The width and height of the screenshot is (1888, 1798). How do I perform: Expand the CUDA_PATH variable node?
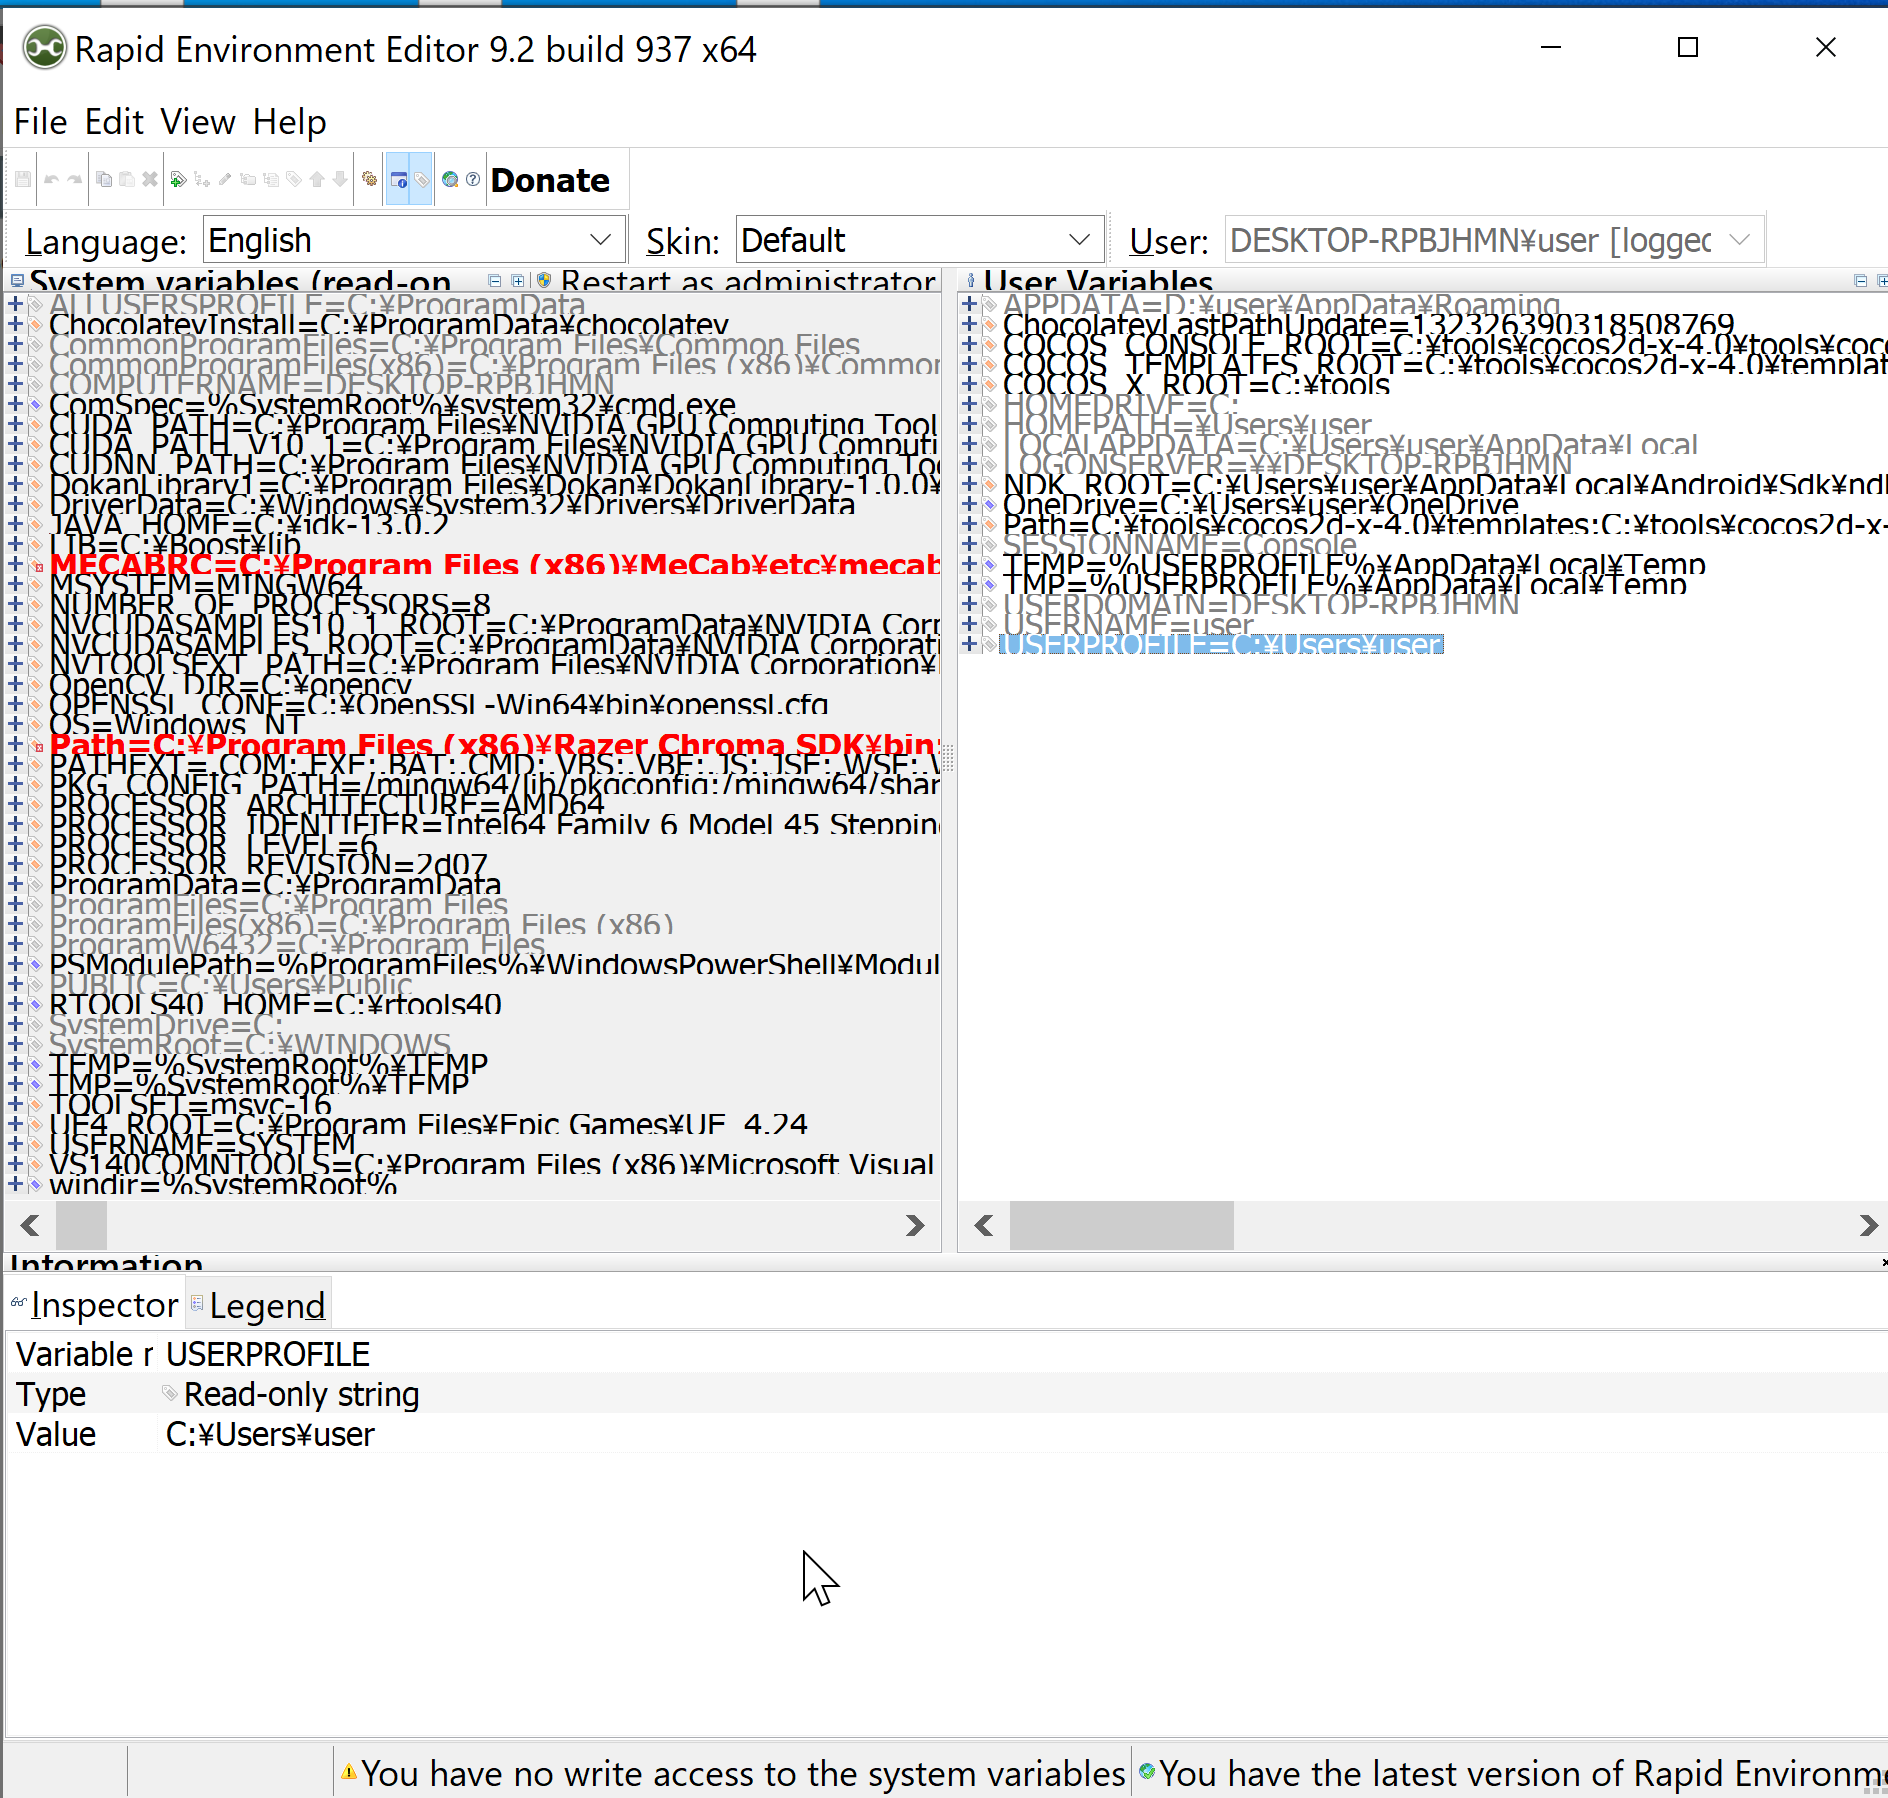coord(15,424)
